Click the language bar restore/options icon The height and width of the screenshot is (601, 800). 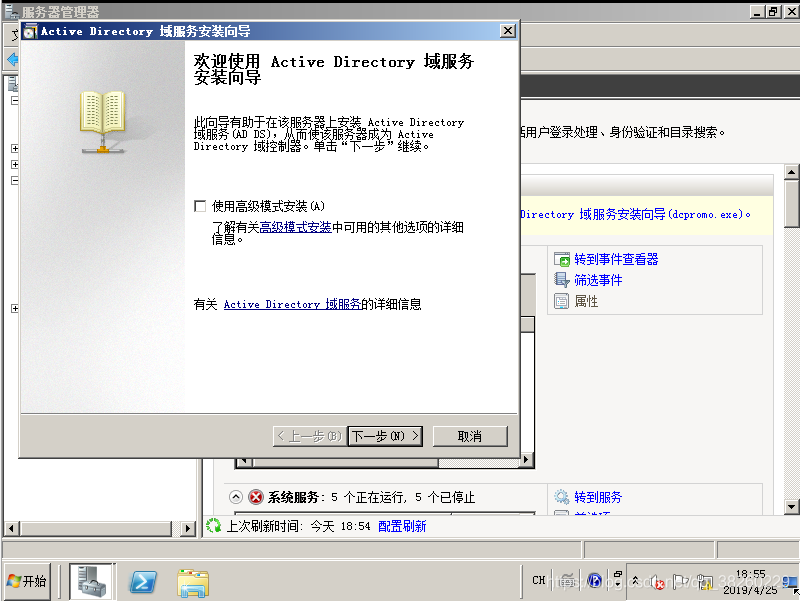[618, 574]
